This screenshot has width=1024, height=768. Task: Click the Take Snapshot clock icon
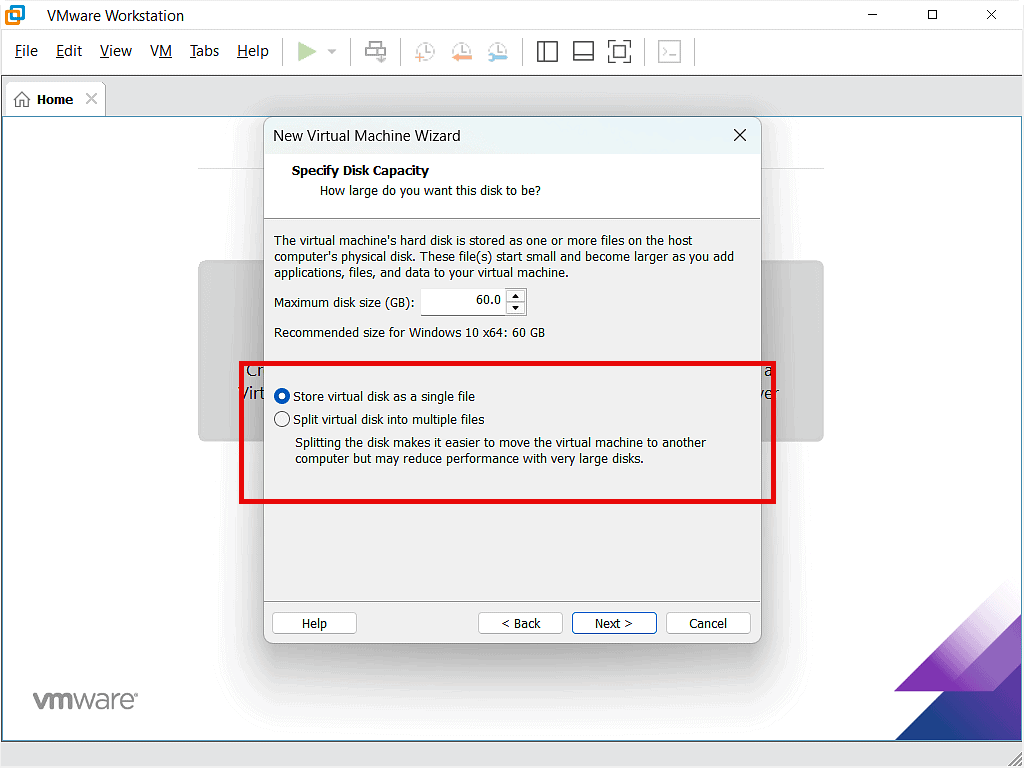click(x=425, y=51)
